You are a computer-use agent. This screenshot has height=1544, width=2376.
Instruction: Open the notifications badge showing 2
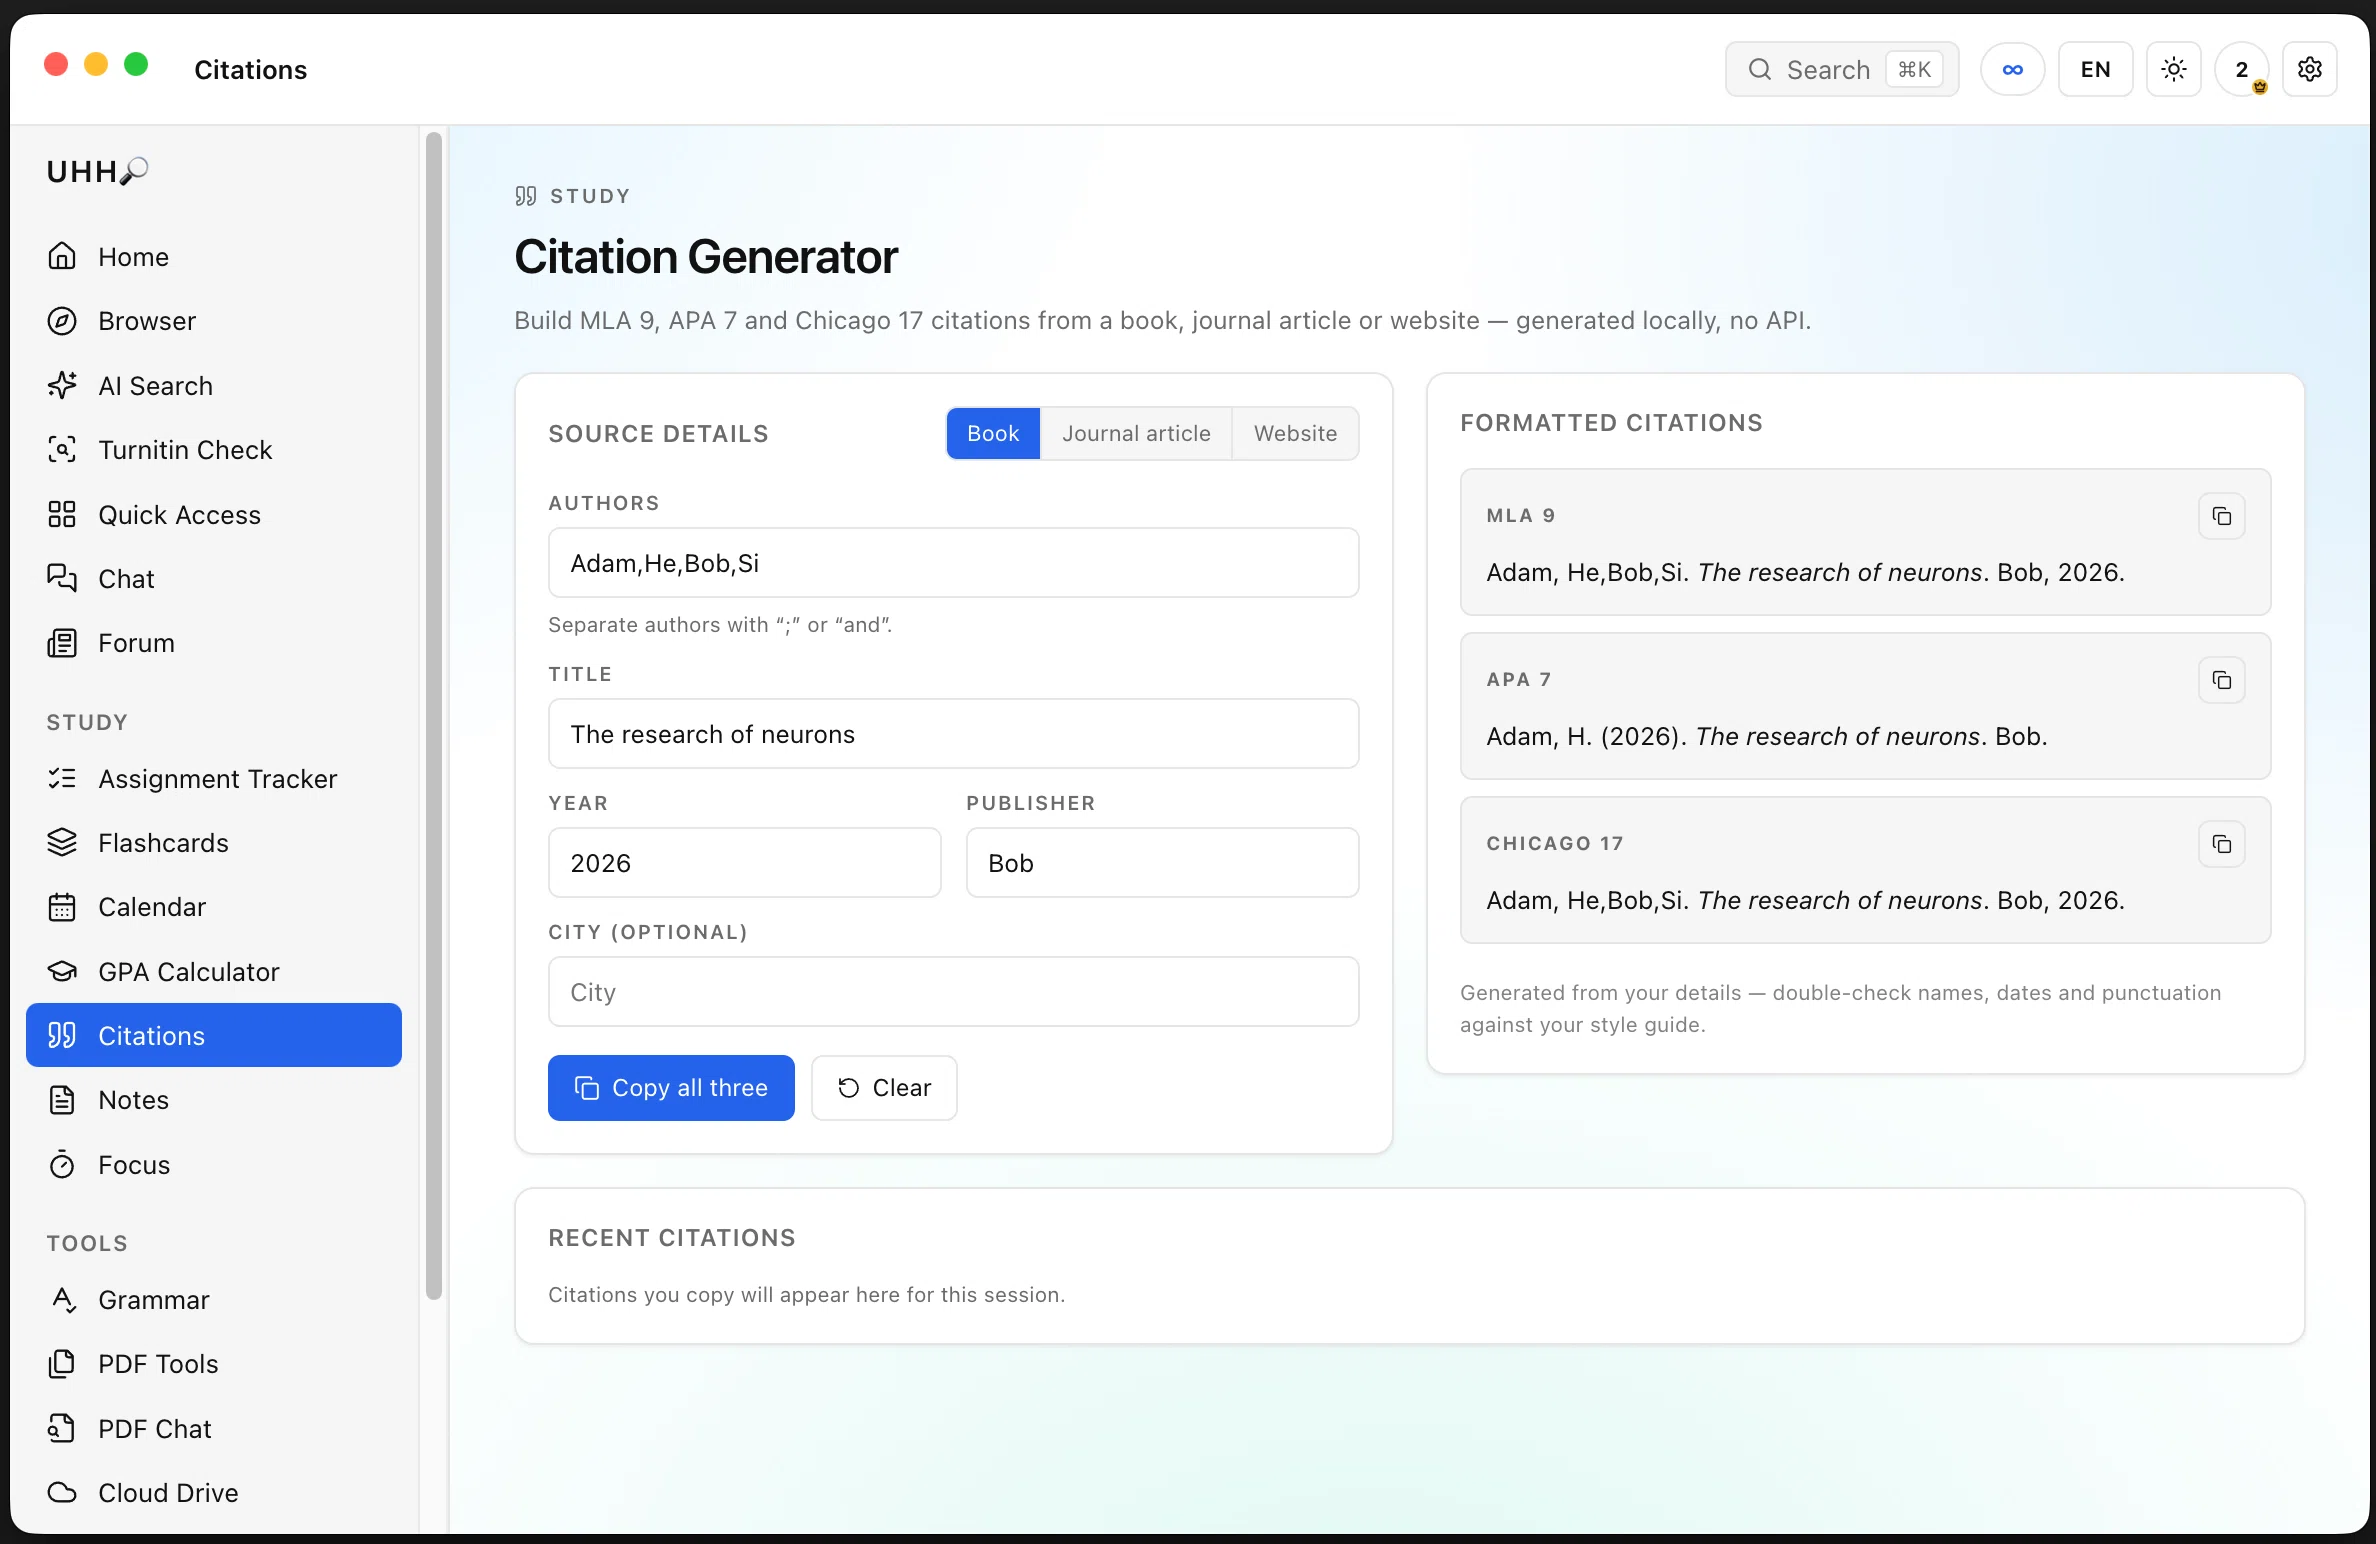2241,69
